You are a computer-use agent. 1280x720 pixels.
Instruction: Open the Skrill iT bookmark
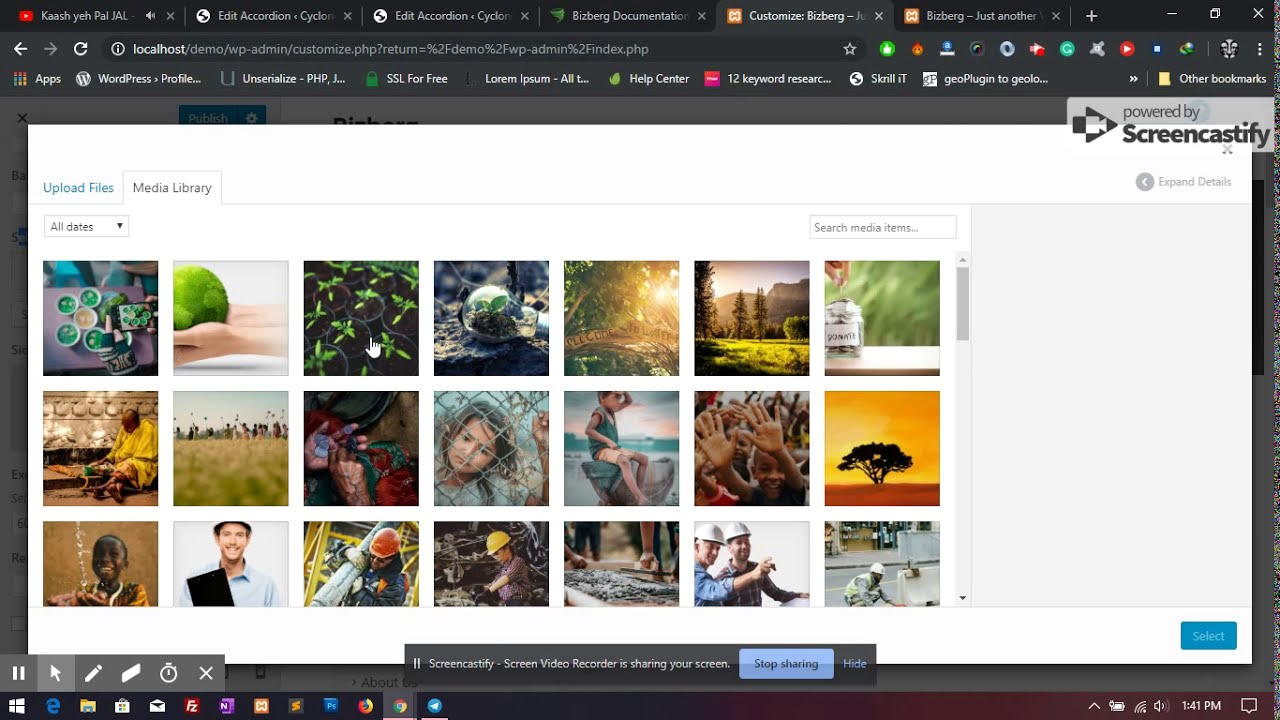click(x=878, y=79)
